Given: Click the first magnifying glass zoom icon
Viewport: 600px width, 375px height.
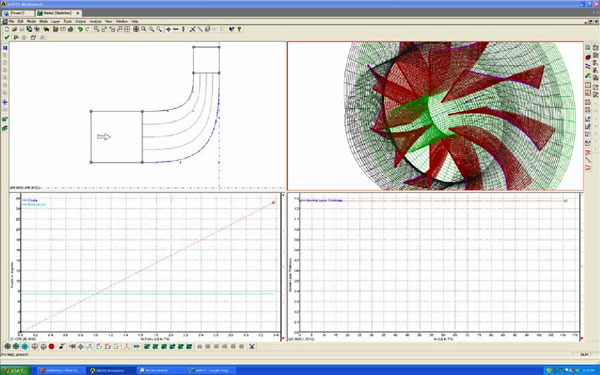Looking at the screenshot, I should click(x=144, y=29).
